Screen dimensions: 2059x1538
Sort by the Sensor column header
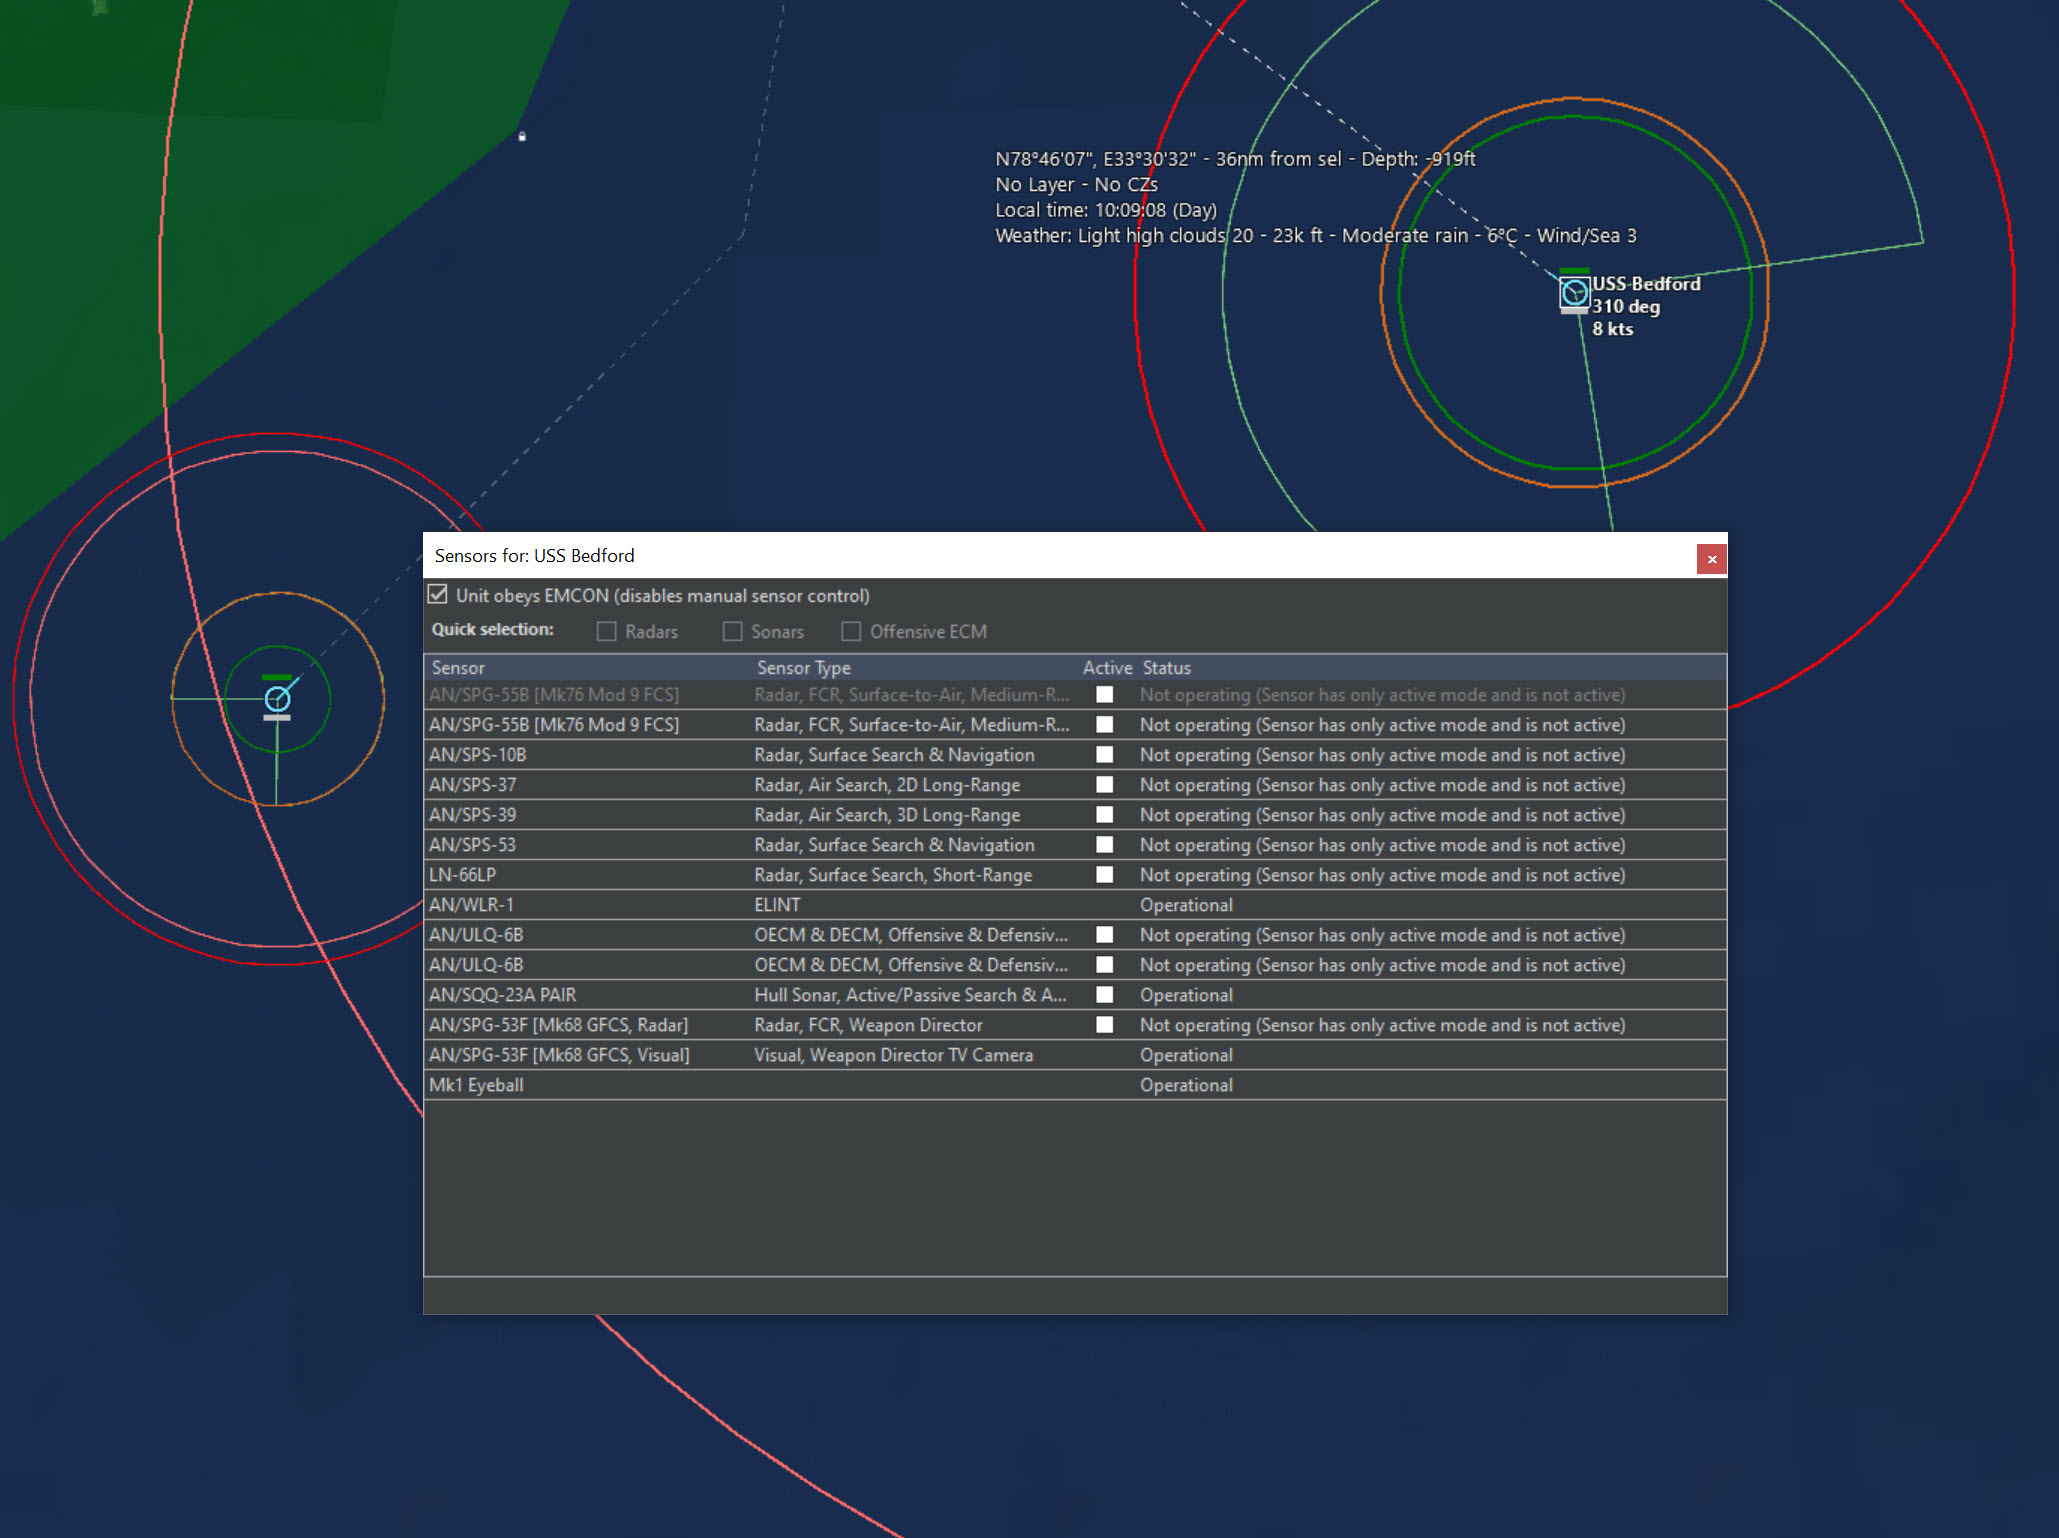coord(458,668)
